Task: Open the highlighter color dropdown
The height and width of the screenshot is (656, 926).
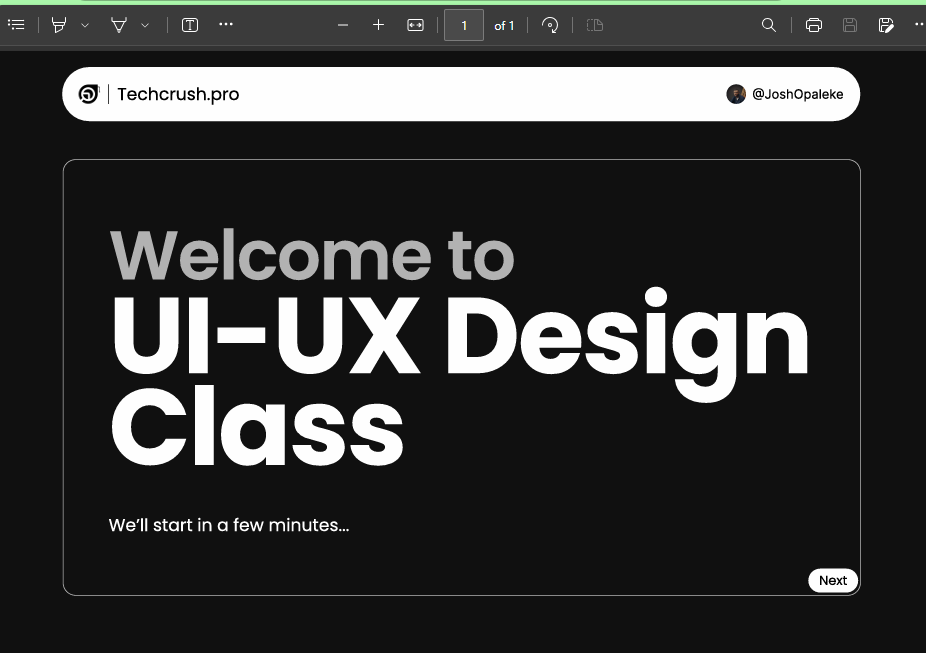Action: pos(85,25)
